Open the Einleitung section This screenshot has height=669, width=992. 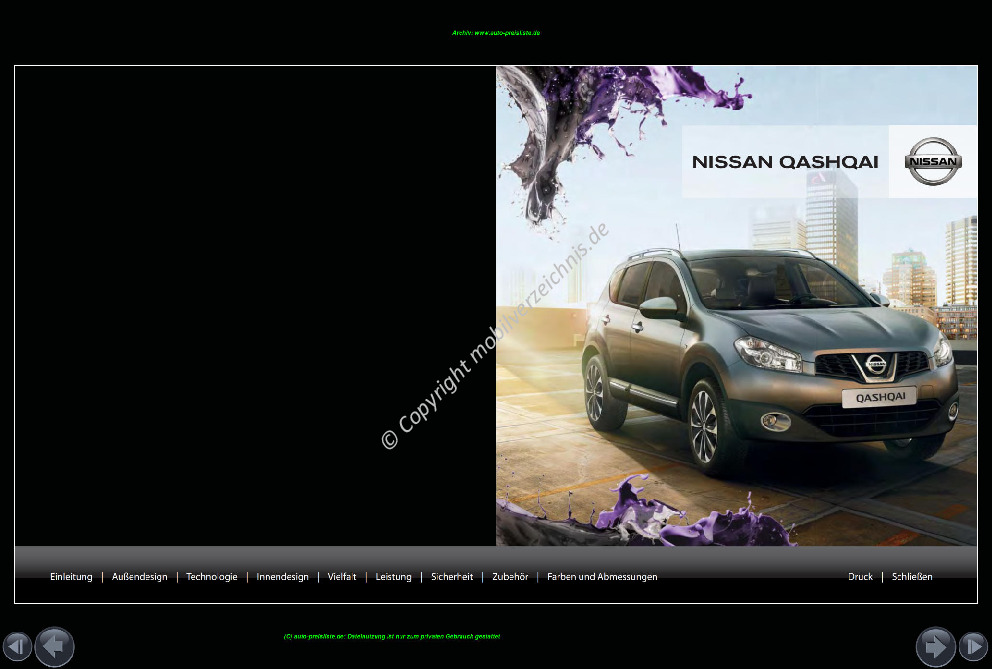pyautogui.click(x=71, y=577)
